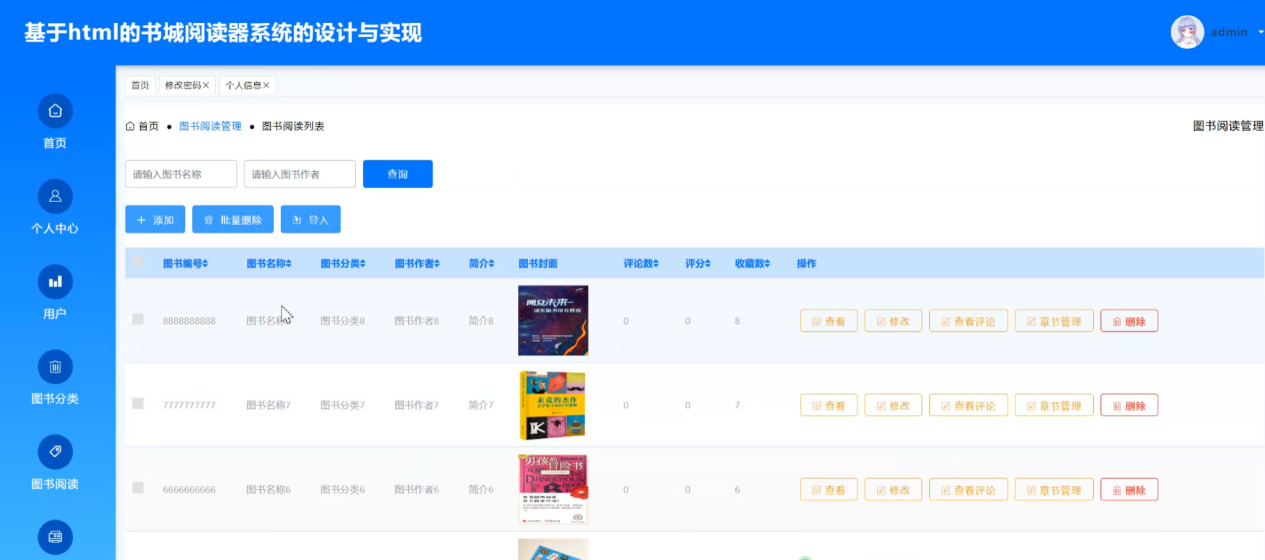Click 章节管理 for 图书名称6 row

point(1054,490)
